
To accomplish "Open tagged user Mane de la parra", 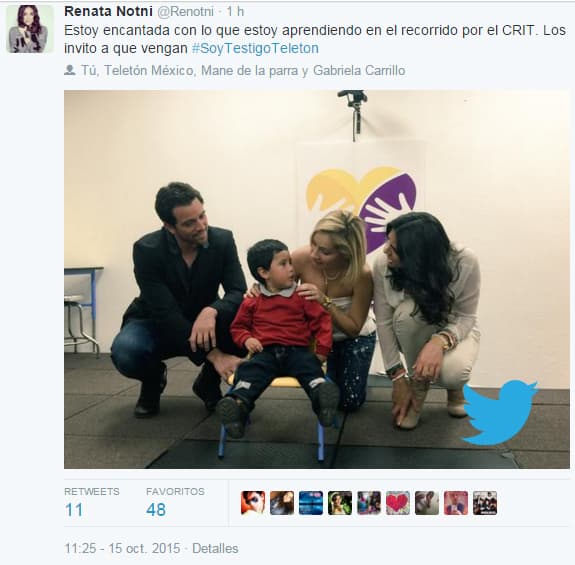I will click(x=249, y=70).
